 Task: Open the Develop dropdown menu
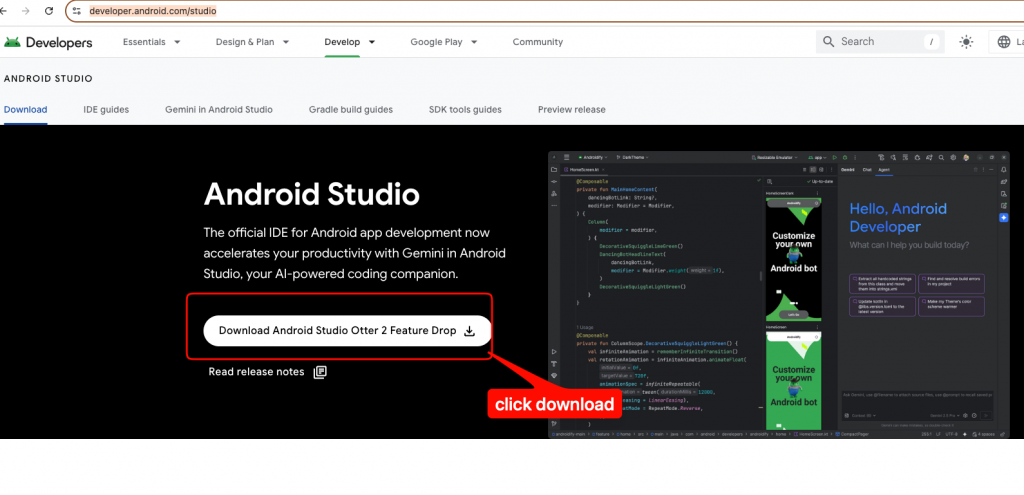[350, 42]
